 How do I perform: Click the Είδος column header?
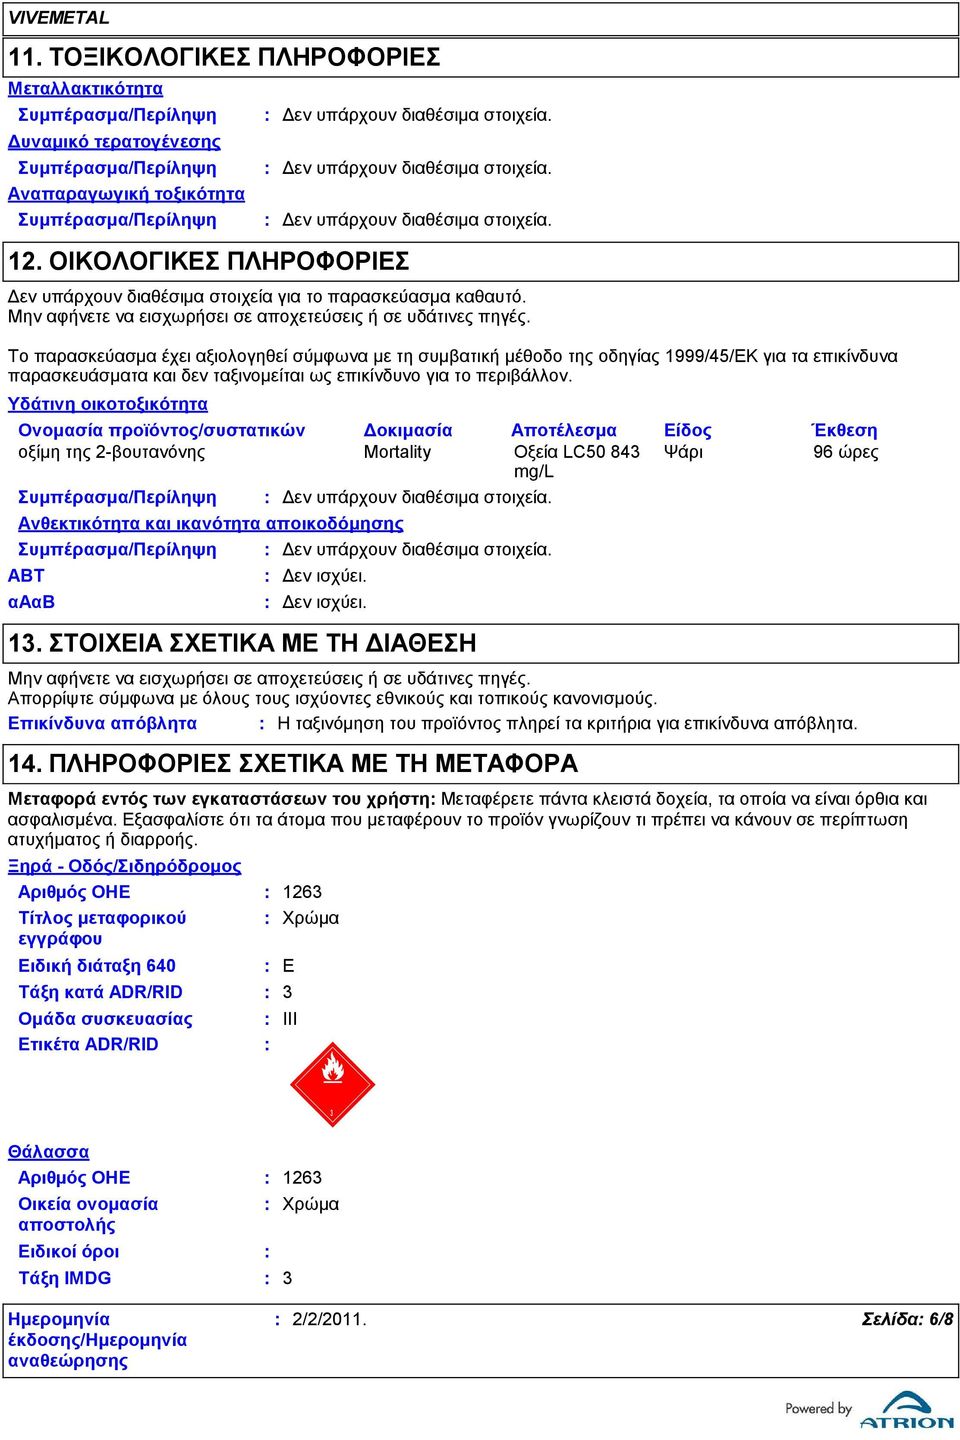click(x=688, y=430)
